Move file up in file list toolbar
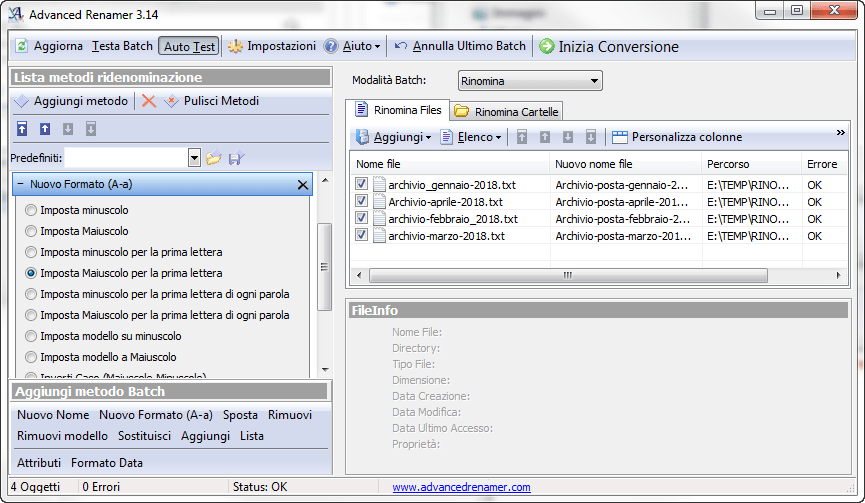 tap(545, 137)
